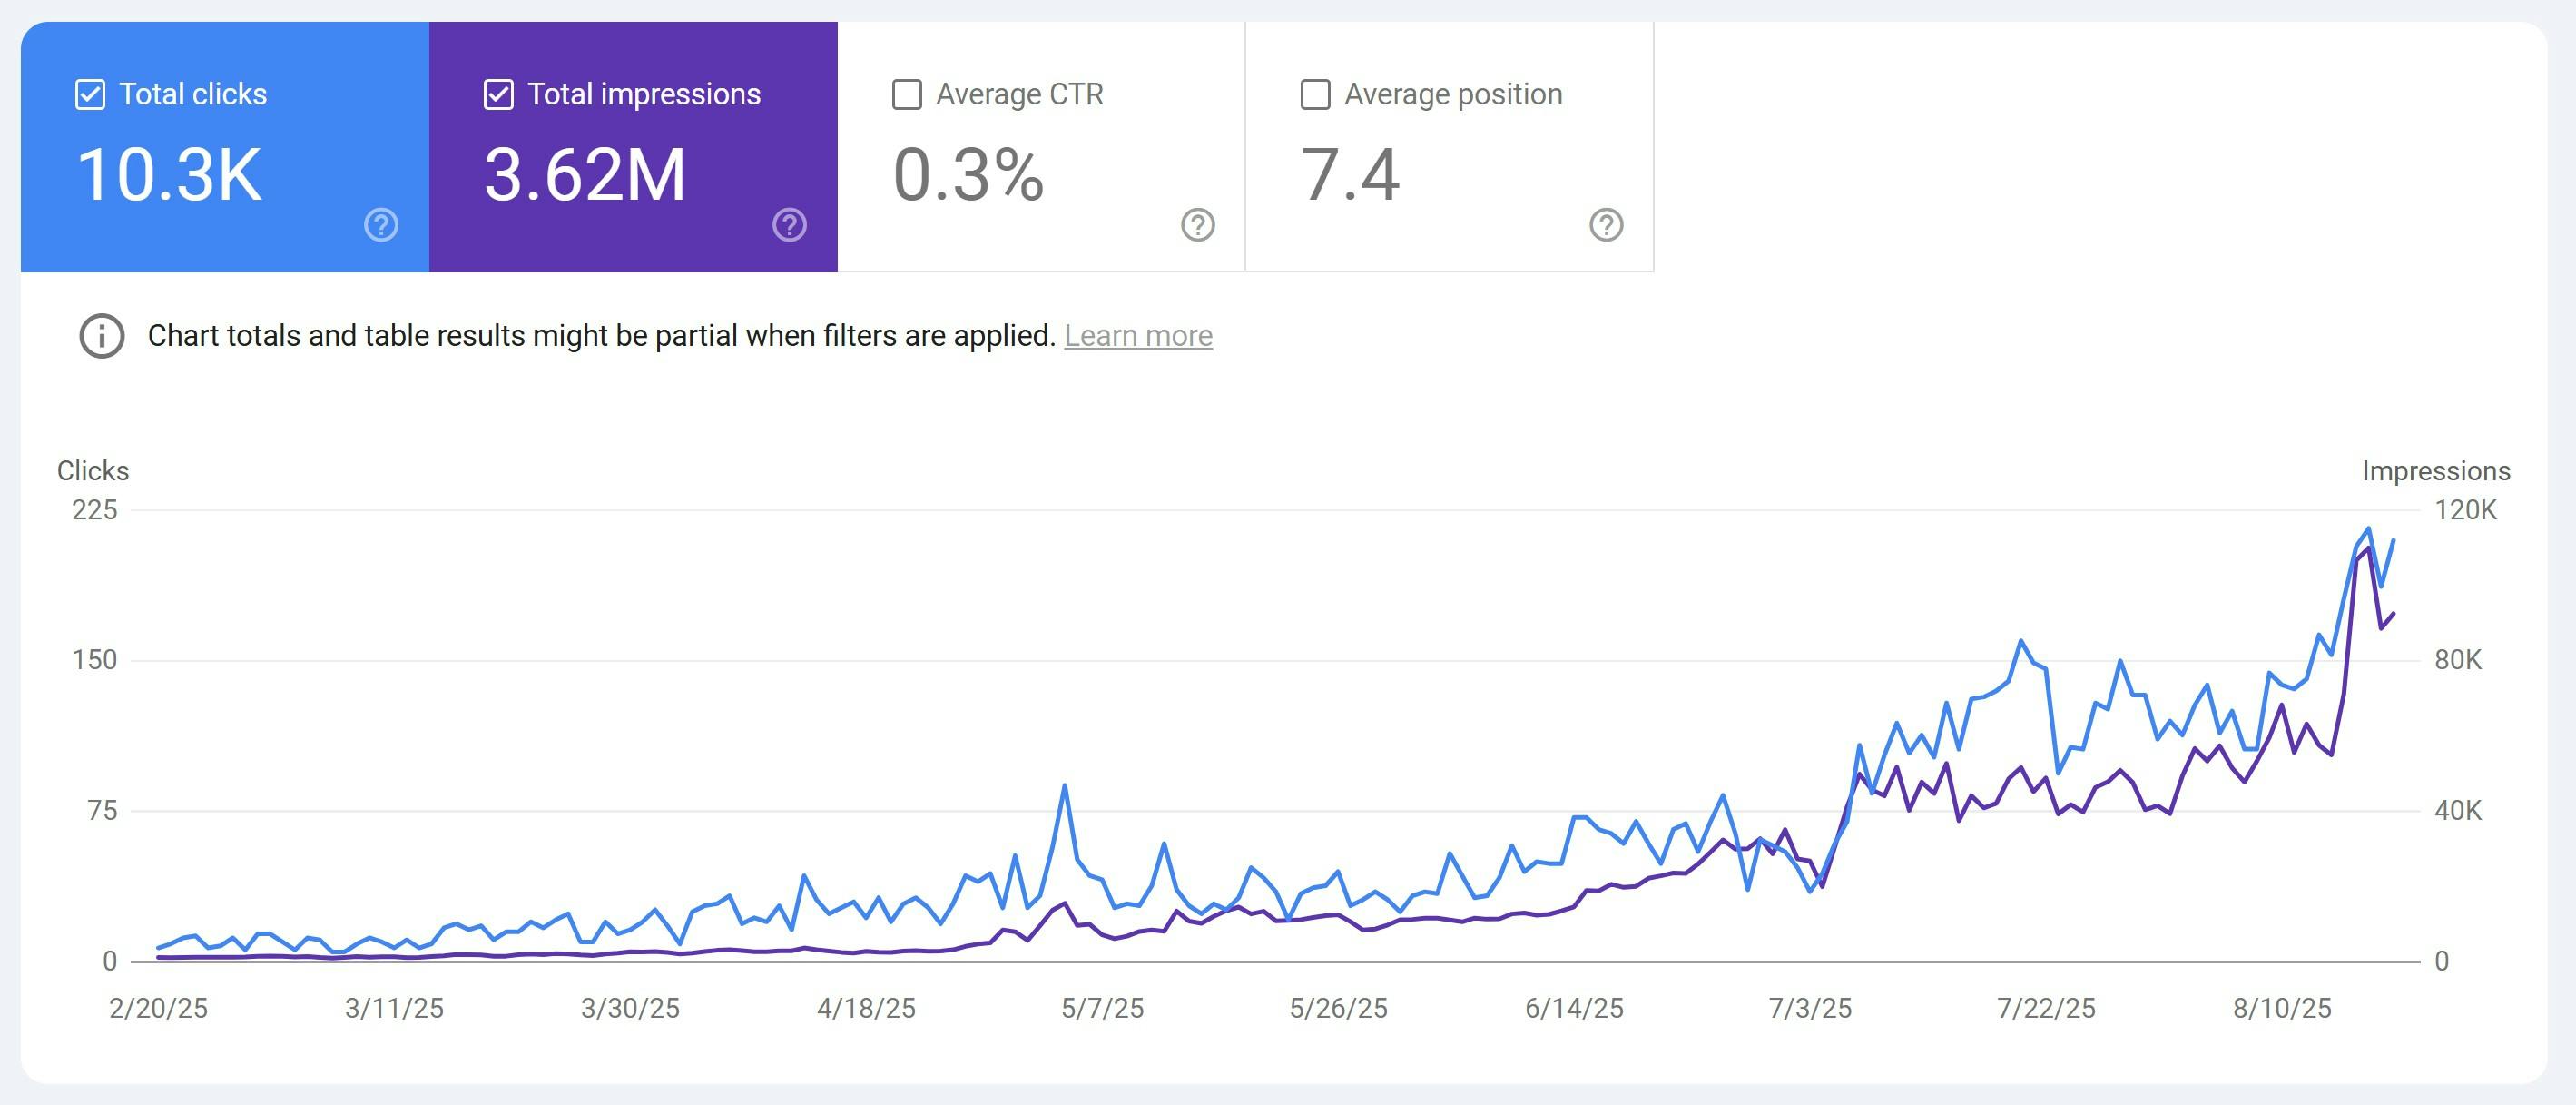Click the clicks peak near 5/7/25
The width and height of the screenshot is (2576, 1105).
click(1064, 786)
